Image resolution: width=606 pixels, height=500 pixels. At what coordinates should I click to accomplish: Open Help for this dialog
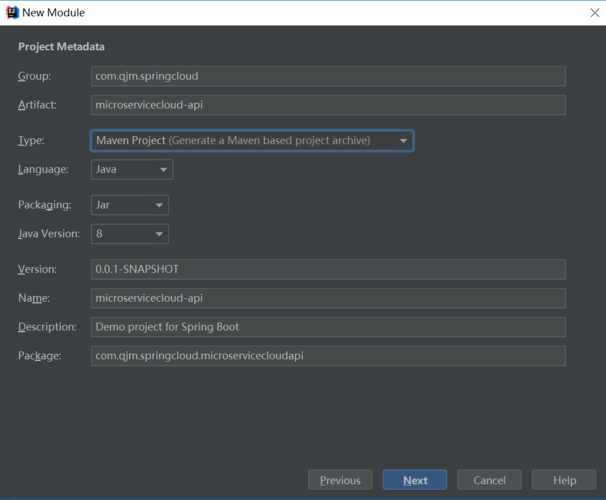coord(564,480)
